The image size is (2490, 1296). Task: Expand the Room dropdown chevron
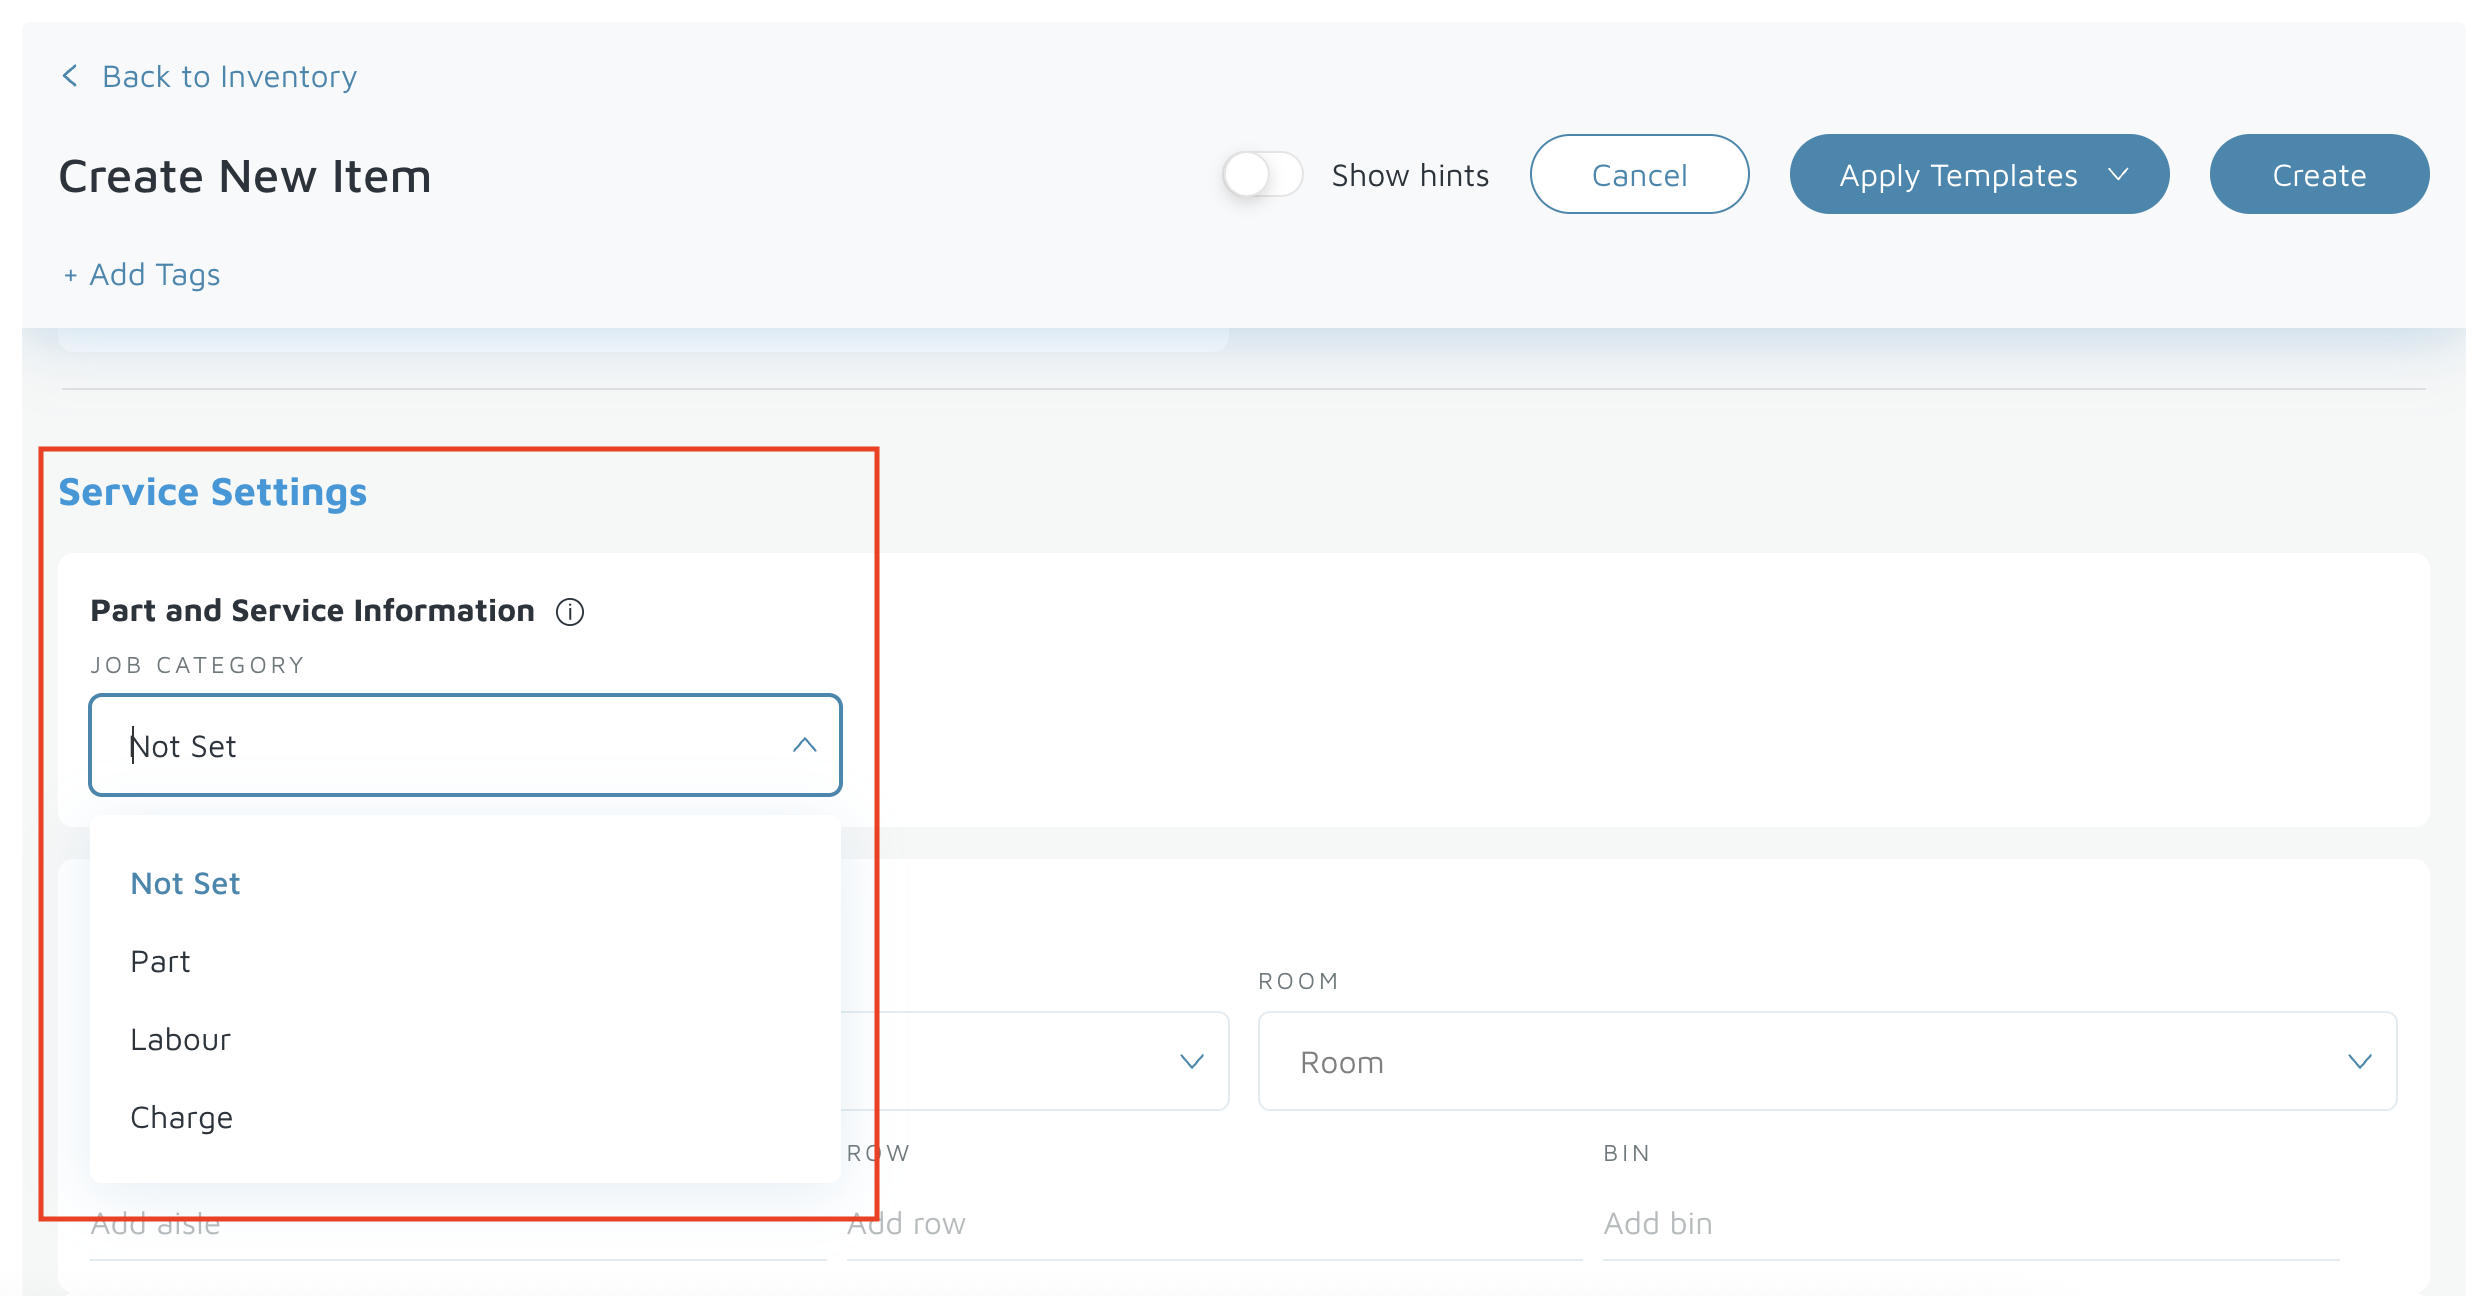(2359, 1062)
